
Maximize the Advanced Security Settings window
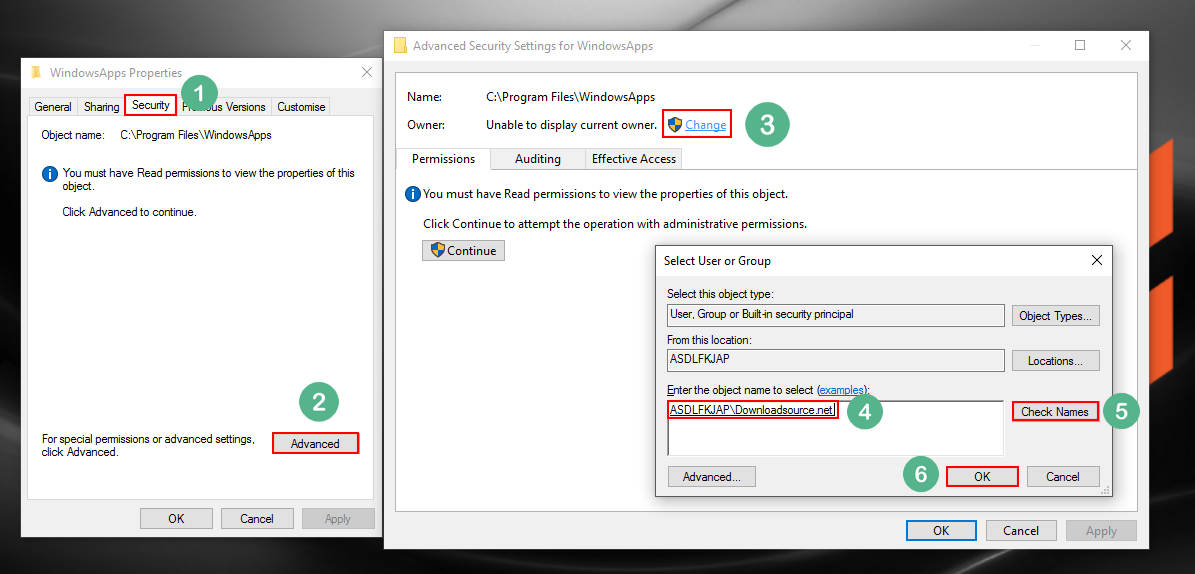point(1080,46)
